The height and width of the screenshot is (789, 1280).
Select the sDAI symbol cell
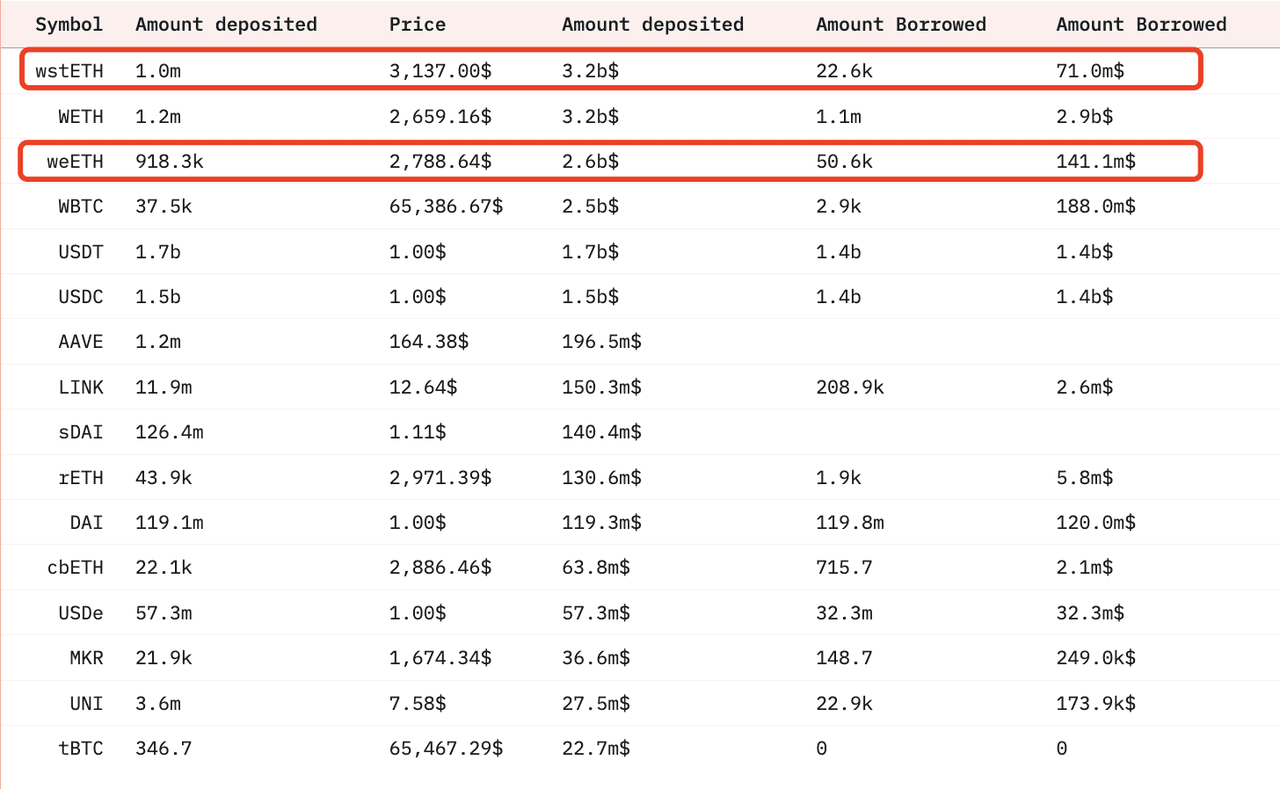(x=81, y=432)
